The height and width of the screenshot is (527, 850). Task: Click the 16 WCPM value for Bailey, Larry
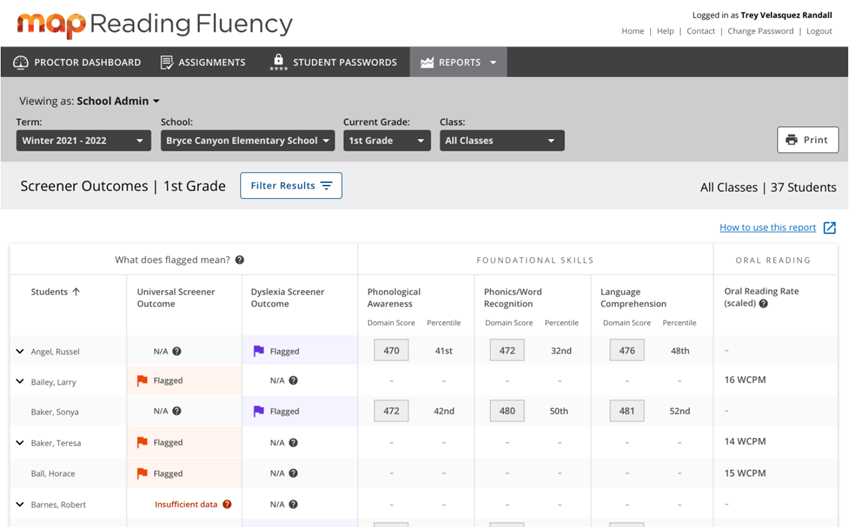pyautogui.click(x=745, y=380)
